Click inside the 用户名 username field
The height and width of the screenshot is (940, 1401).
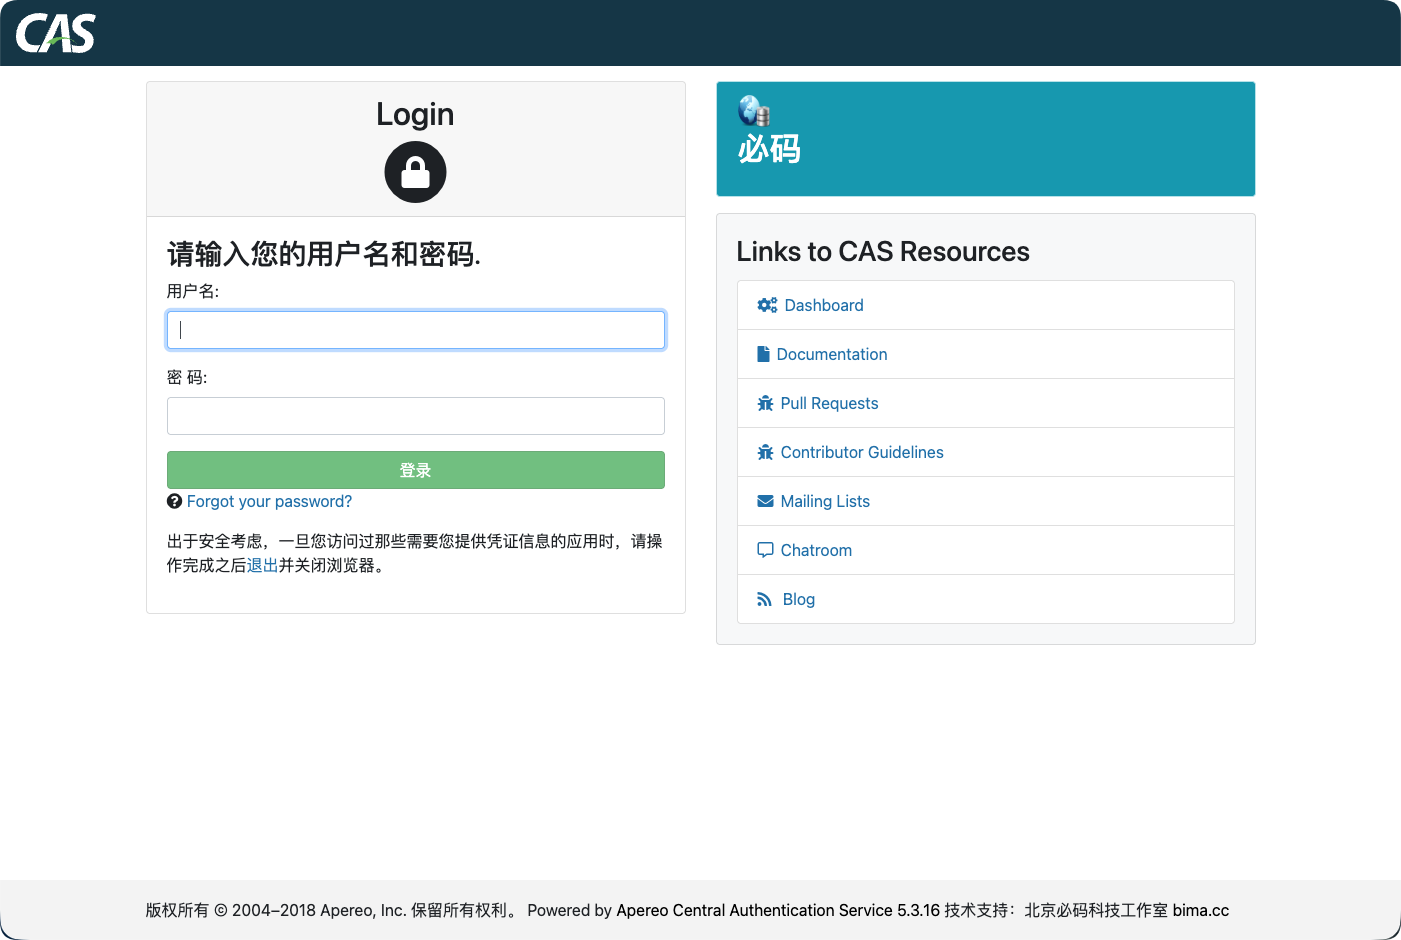pos(415,330)
